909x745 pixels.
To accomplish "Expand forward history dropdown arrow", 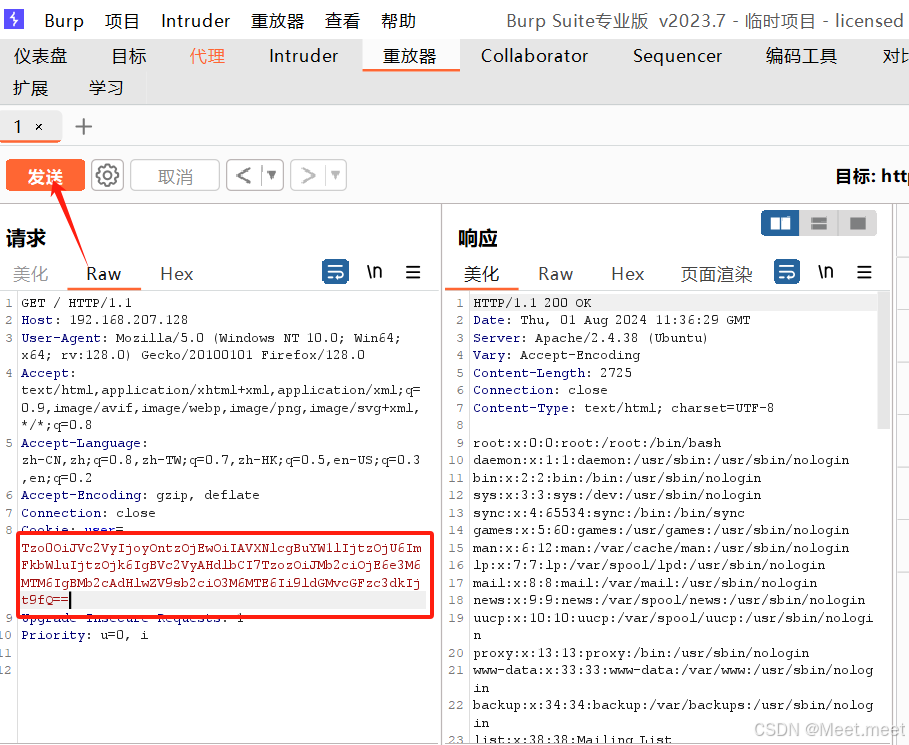I will click(335, 175).
